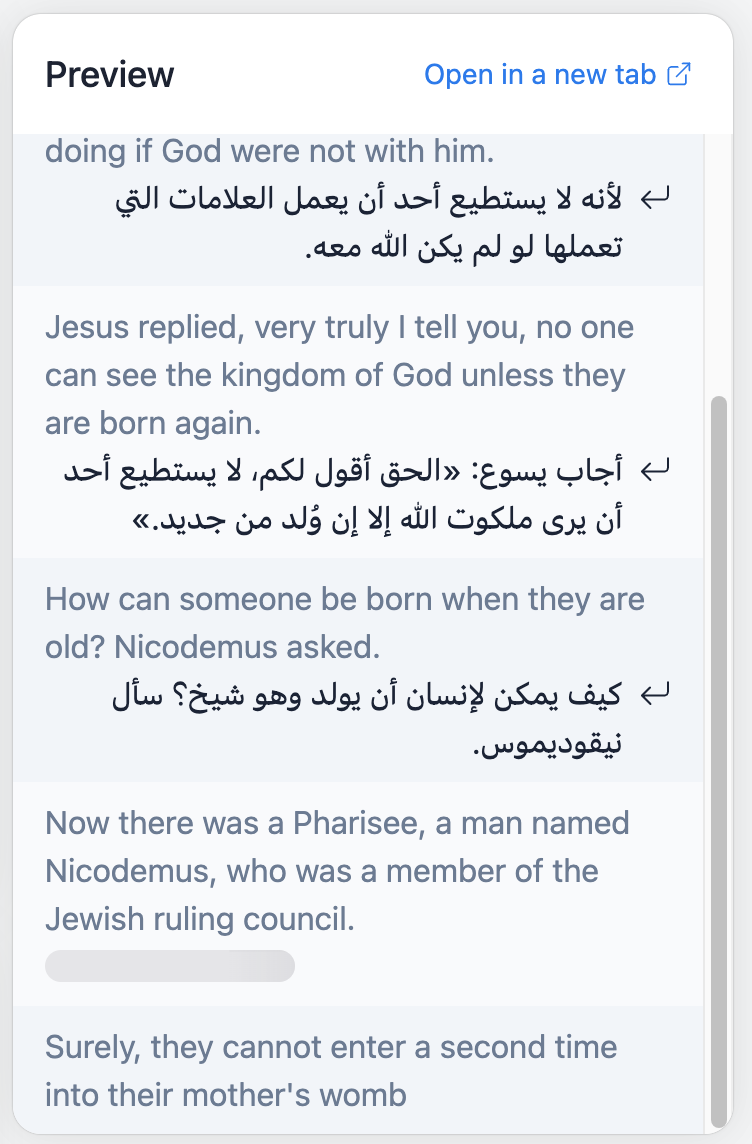The width and height of the screenshot is (752, 1144).
Task: Click the external link icon beside the tab link
Action: click(679, 75)
